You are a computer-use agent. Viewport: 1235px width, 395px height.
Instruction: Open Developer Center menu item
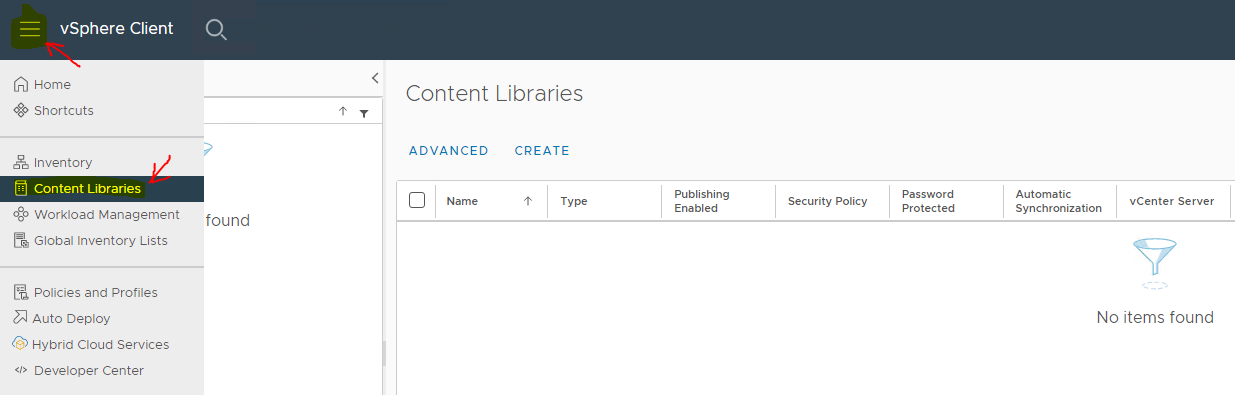pyautogui.click(x=89, y=370)
